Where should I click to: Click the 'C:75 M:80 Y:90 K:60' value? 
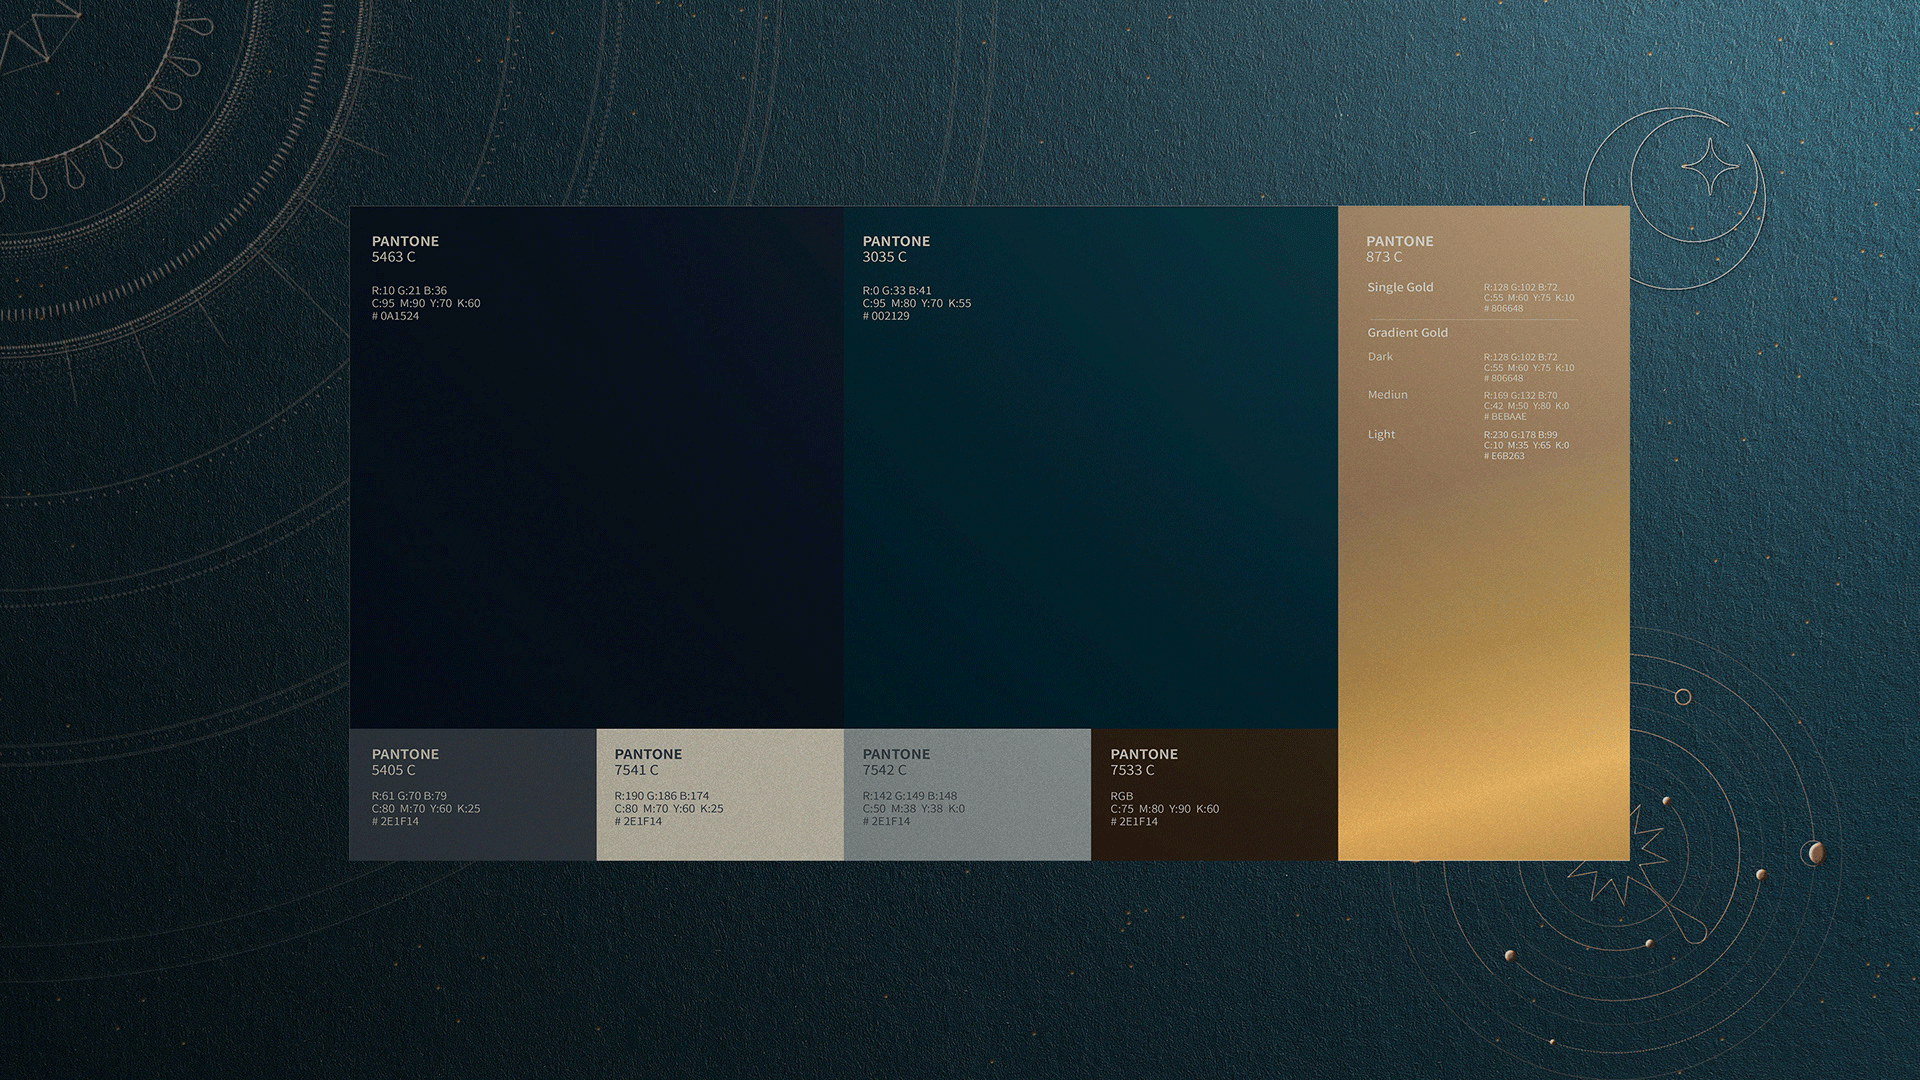pos(1164,809)
